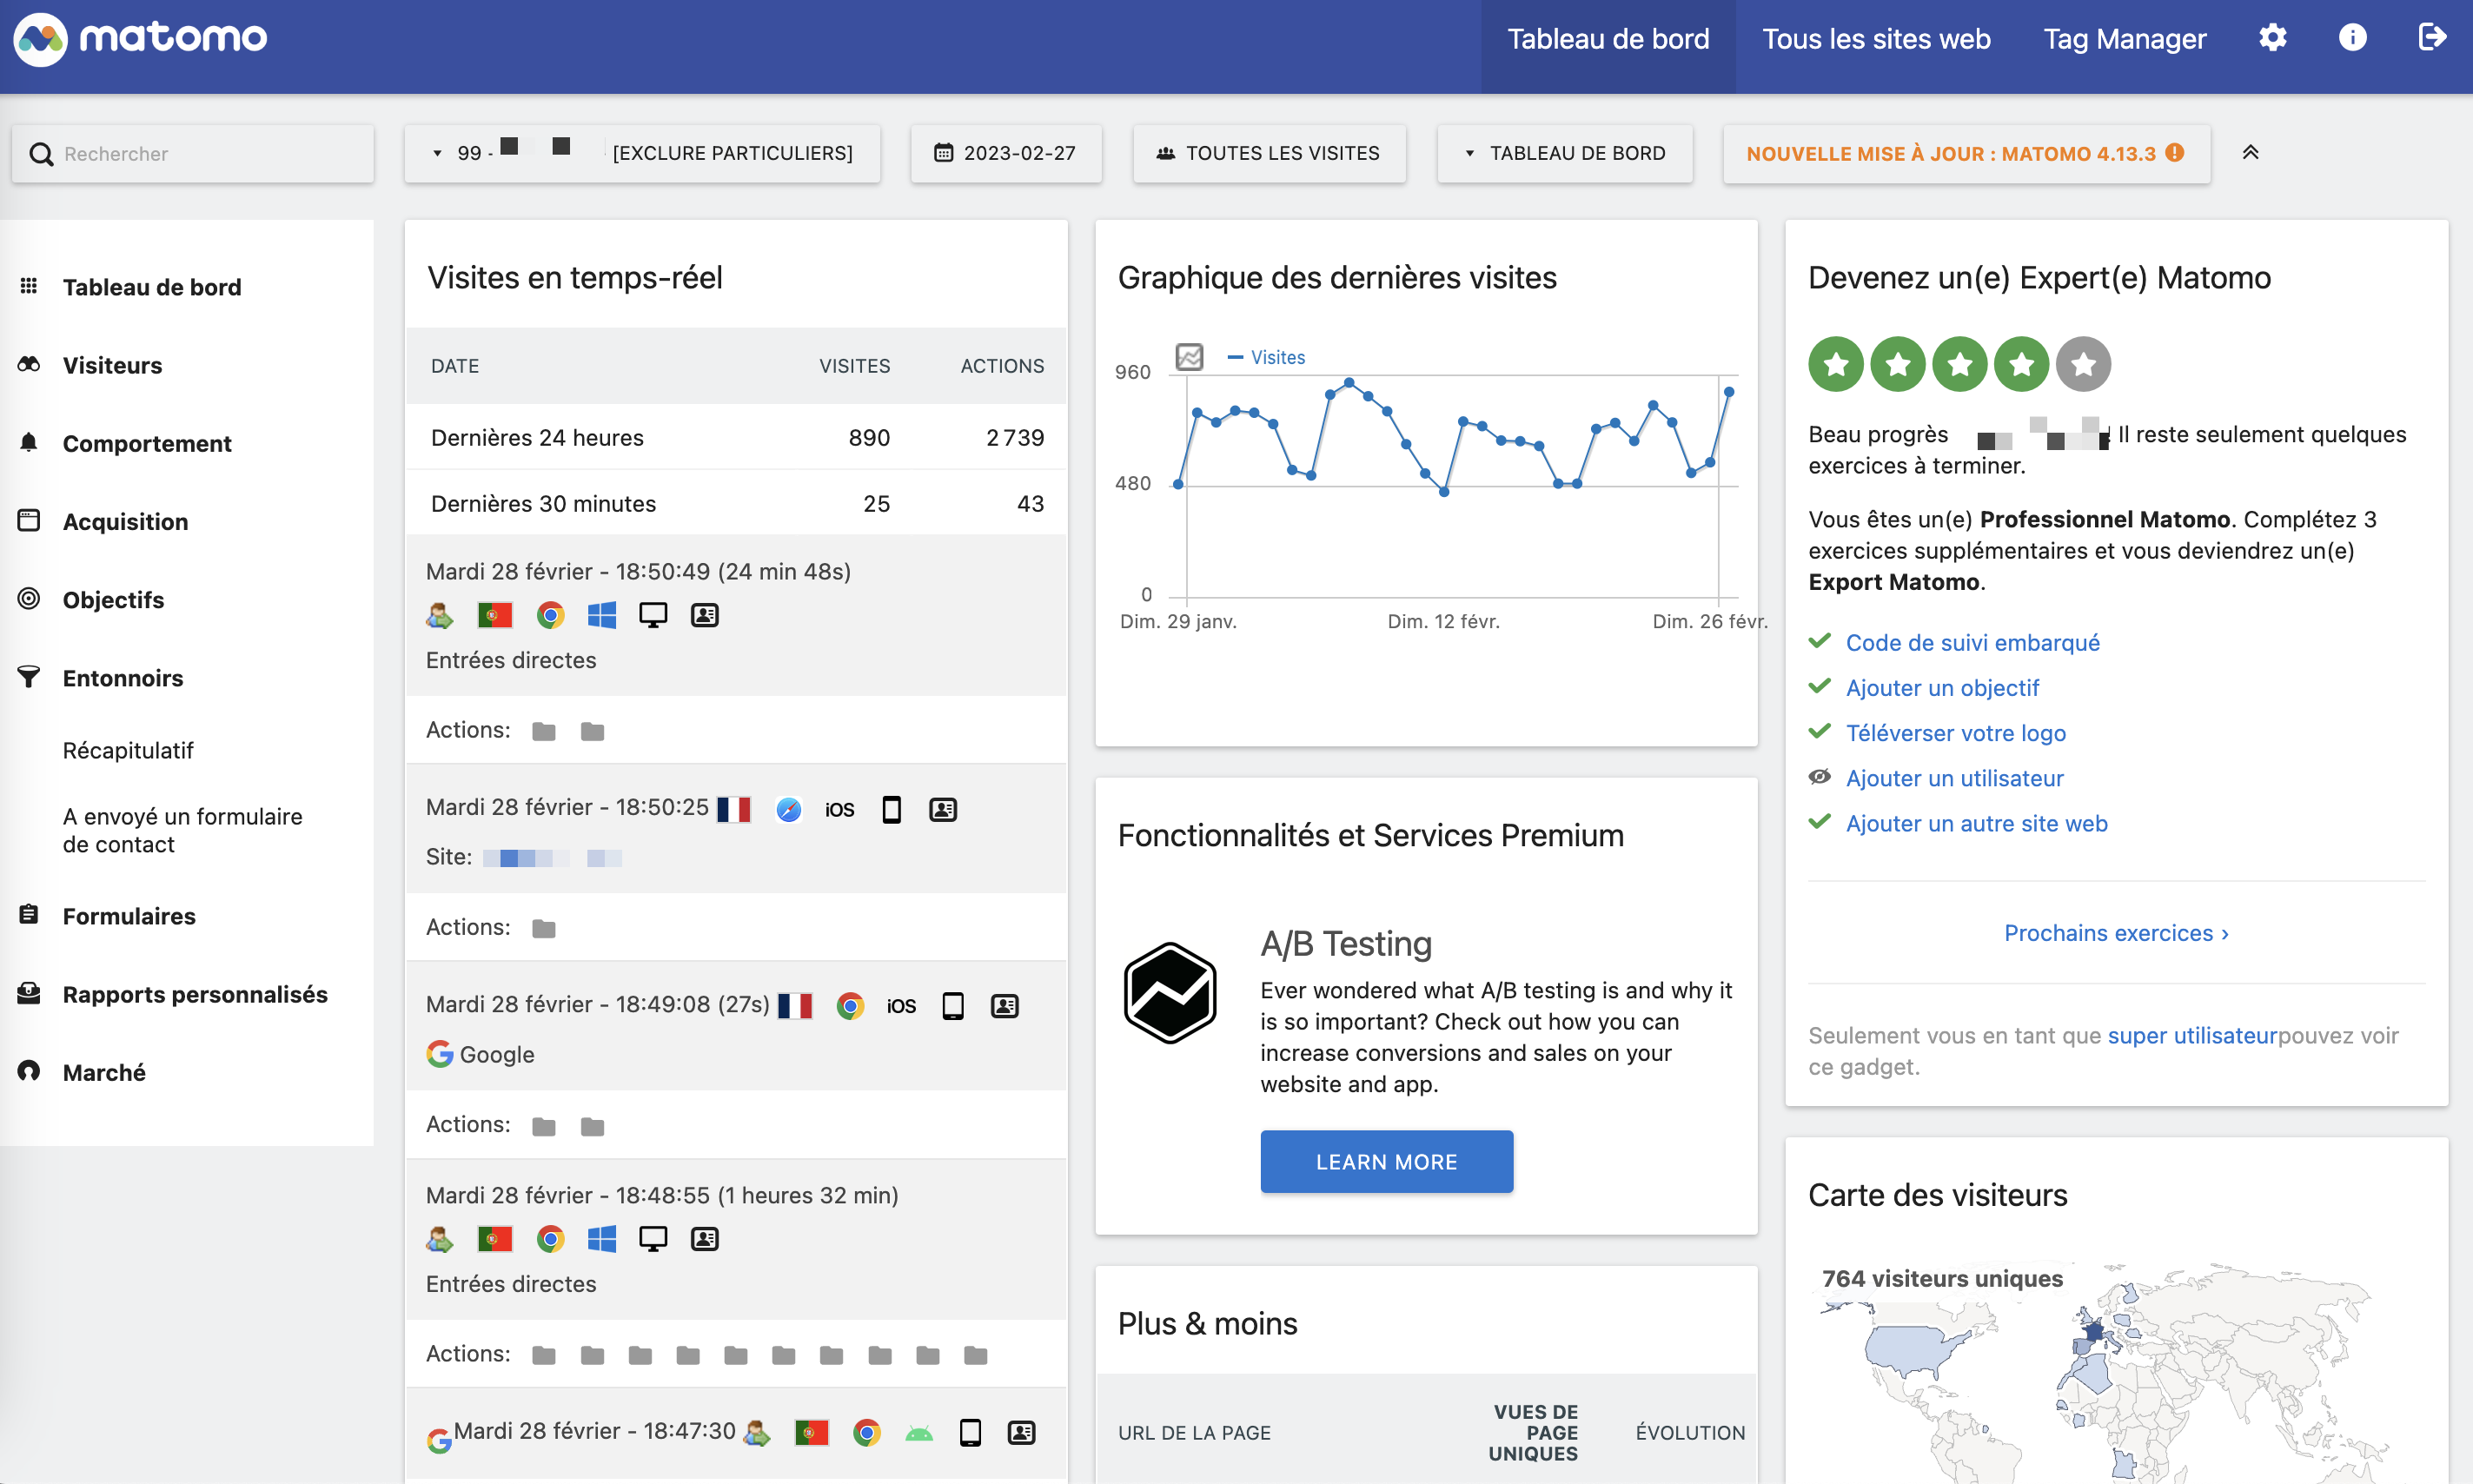Click the Acquisition window icon
Viewport: 2473px width, 1484px height.
click(x=29, y=520)
